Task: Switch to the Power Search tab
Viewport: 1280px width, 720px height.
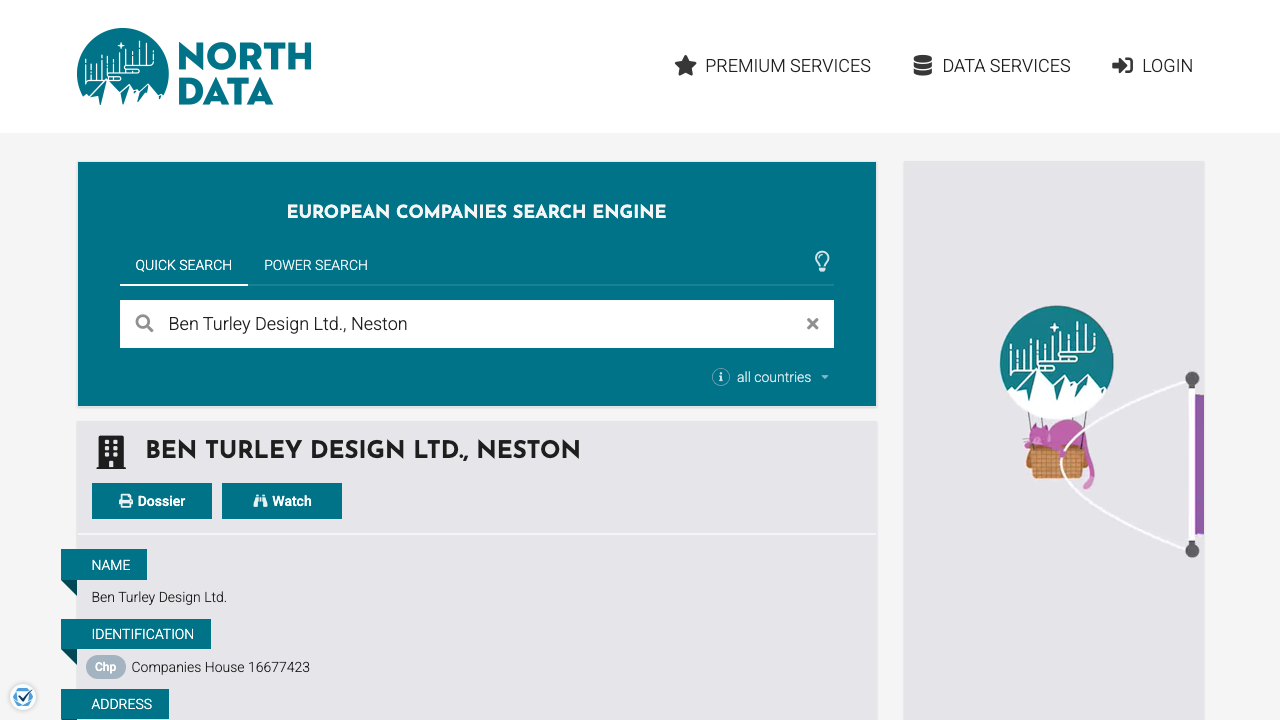Action: pos(315,265)
